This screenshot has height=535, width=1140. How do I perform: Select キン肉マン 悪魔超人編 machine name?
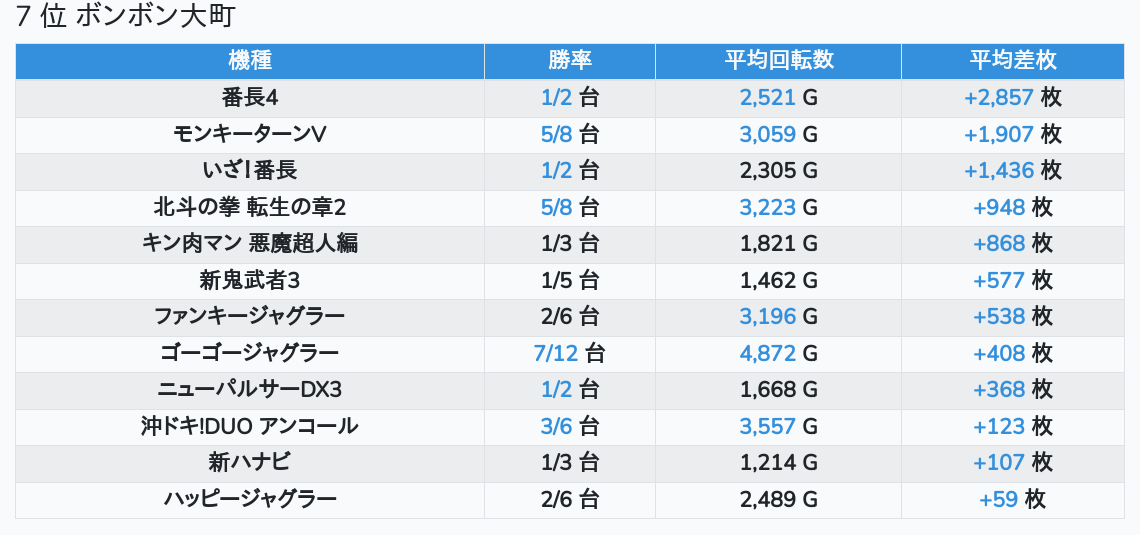(x=250, y=243)
